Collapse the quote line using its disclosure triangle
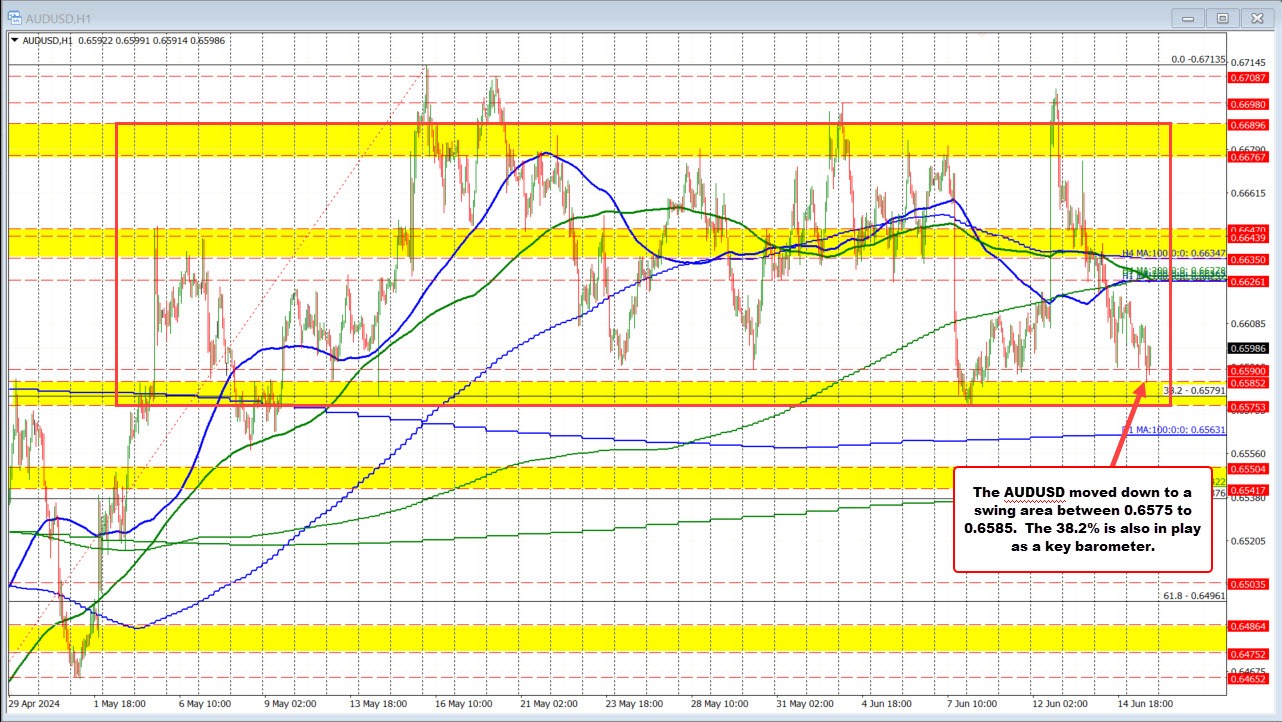 coord(15,41)
